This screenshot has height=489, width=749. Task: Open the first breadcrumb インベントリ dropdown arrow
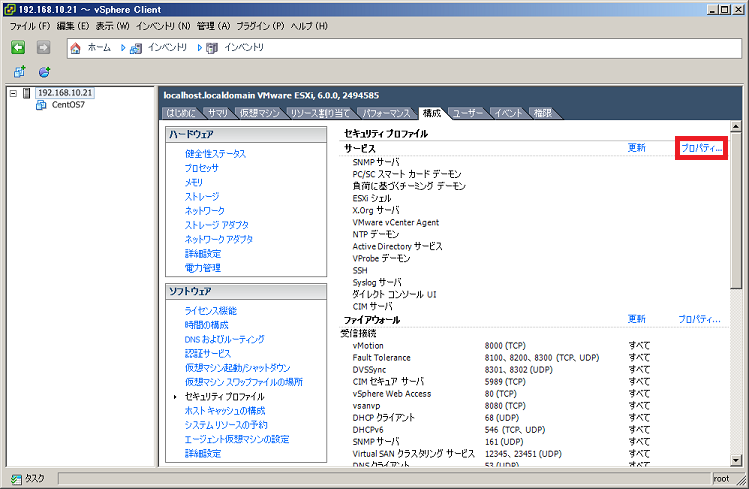[123, 48]
